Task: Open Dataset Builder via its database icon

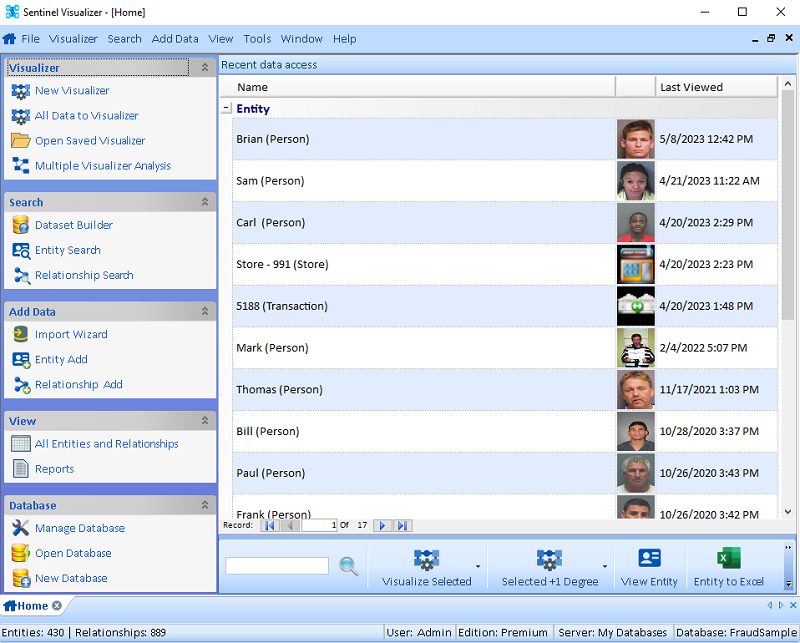Action: [23, 225]
